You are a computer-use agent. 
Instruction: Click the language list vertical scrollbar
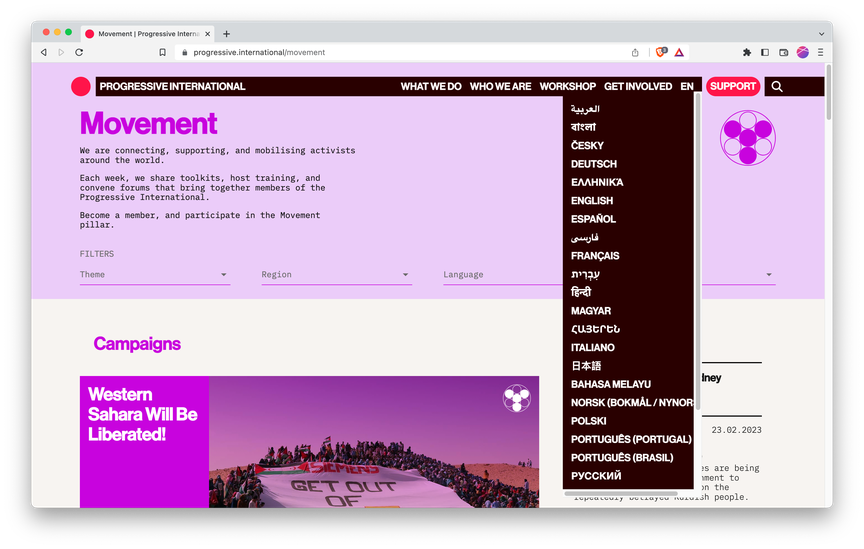[x=698, y=251]
